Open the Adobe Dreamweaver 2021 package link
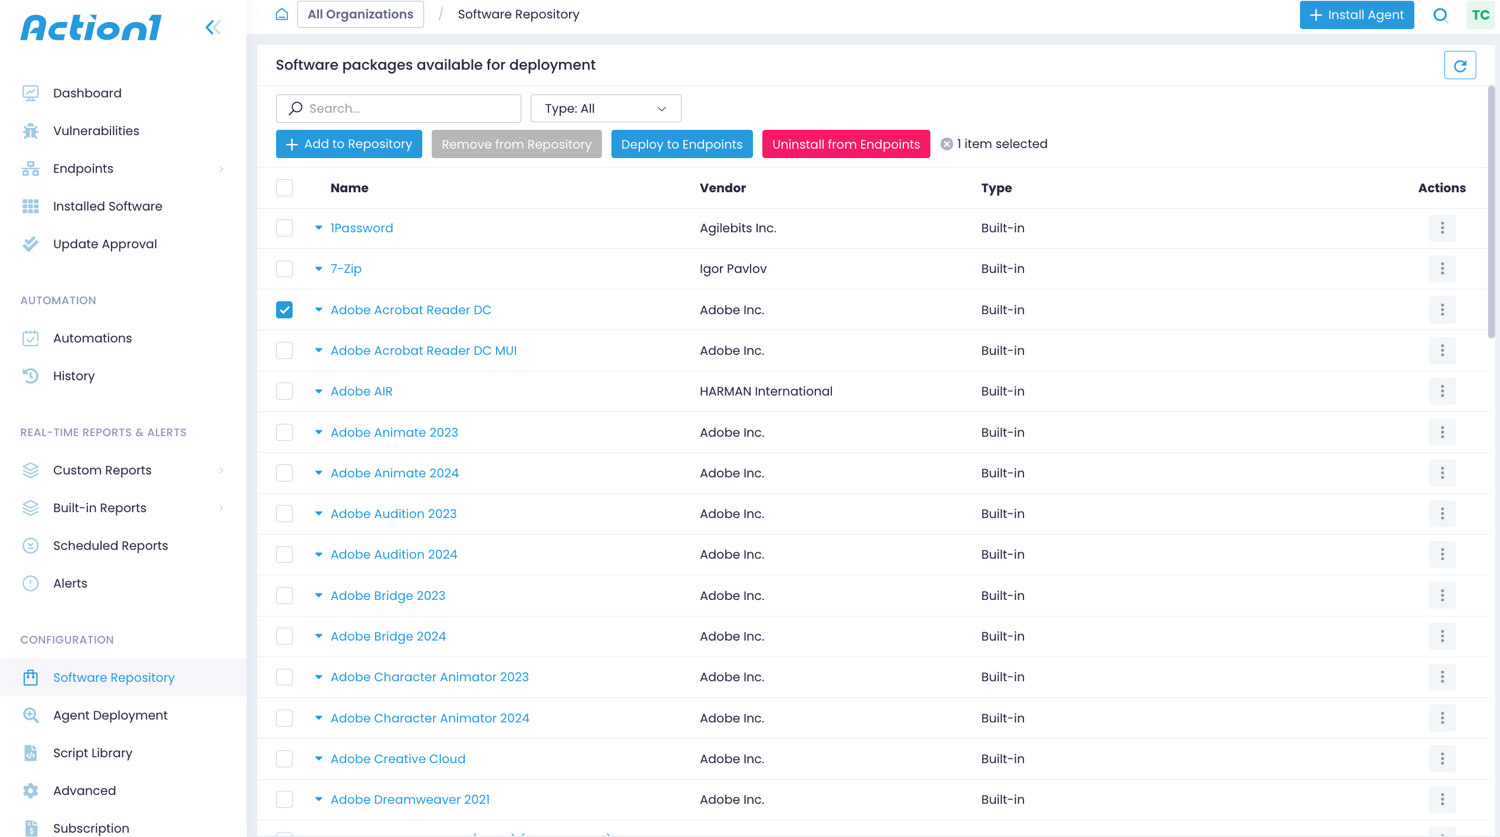This screenshot has height=837, width=1500. (x=410, y=799)
